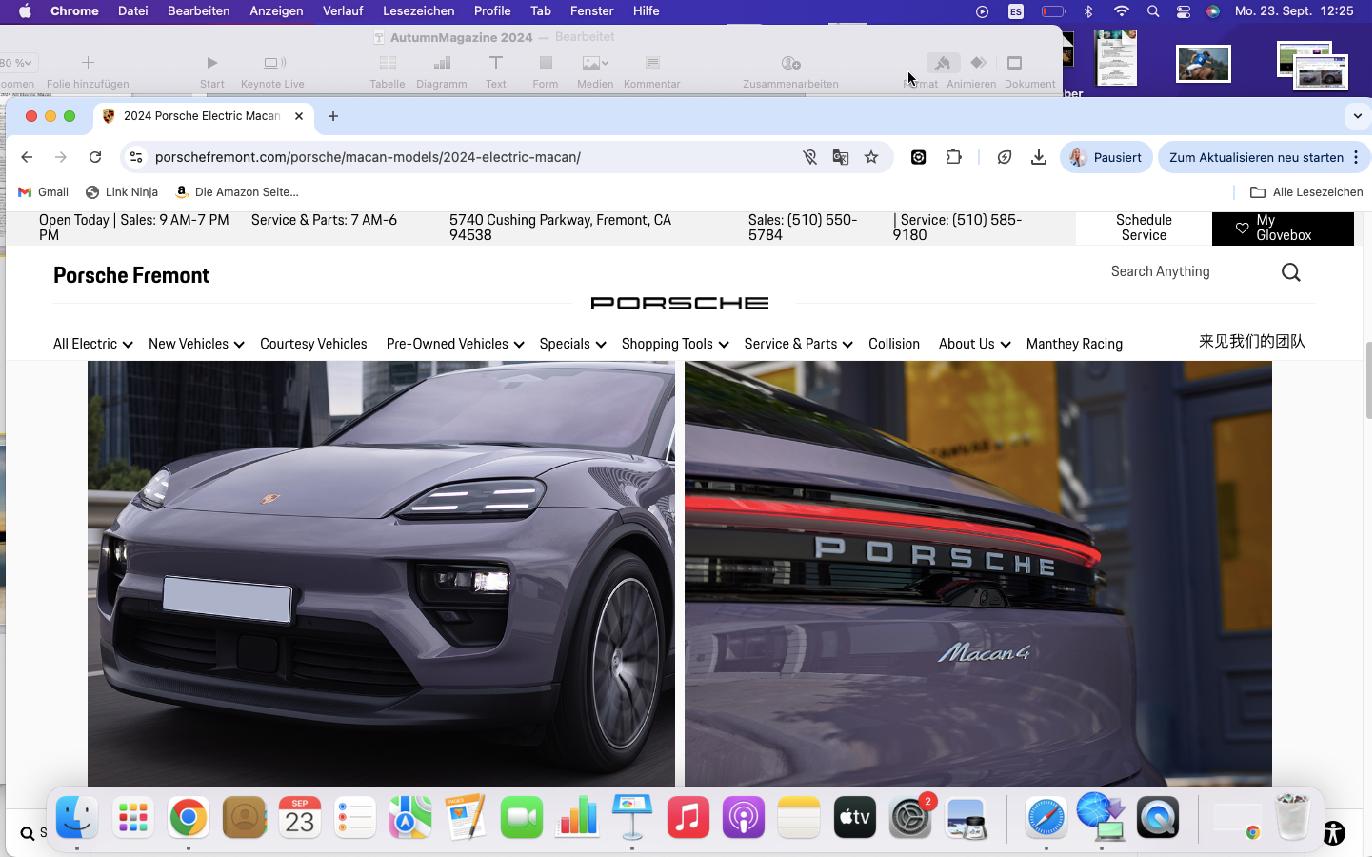Open the Manthey Racing link

tap(1074, 344)
